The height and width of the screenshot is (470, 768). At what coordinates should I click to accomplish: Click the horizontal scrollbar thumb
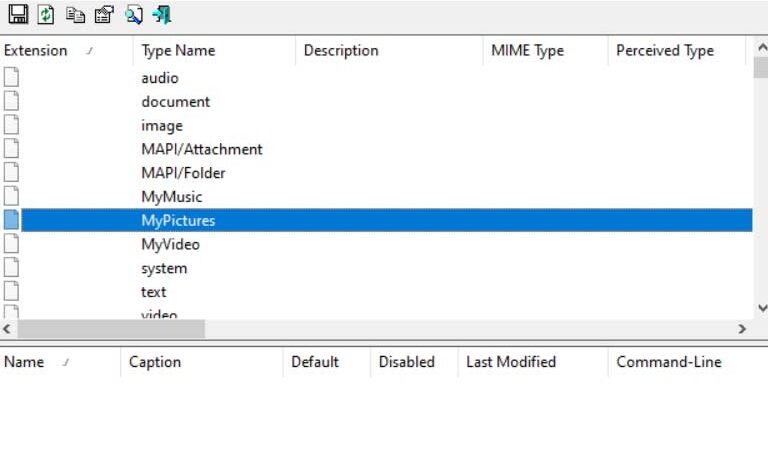tap(111, 329)
